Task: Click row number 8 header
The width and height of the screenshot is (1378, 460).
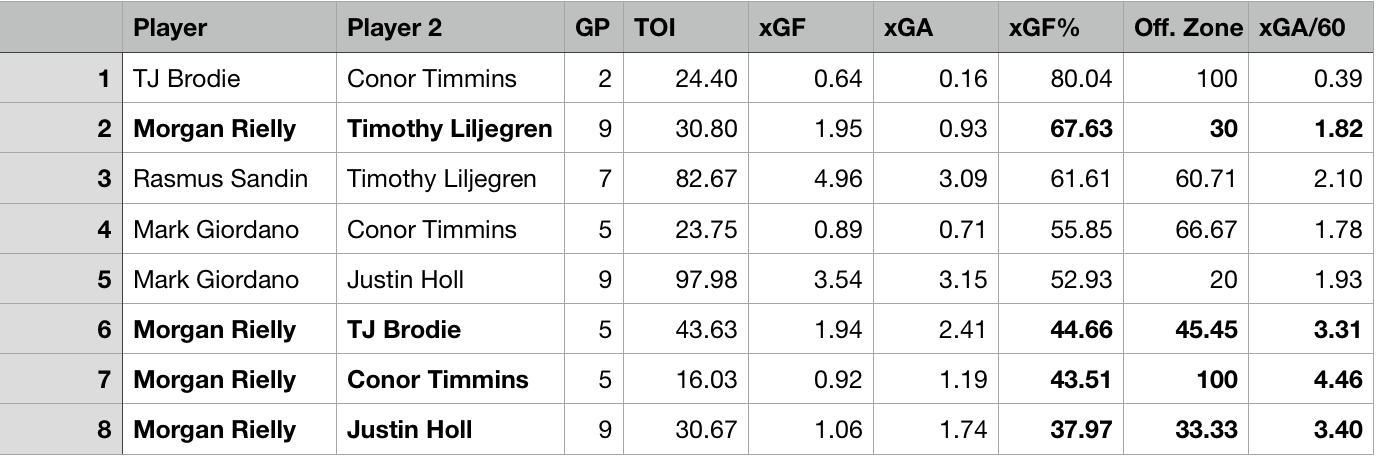Action: (x=62, y=430)
